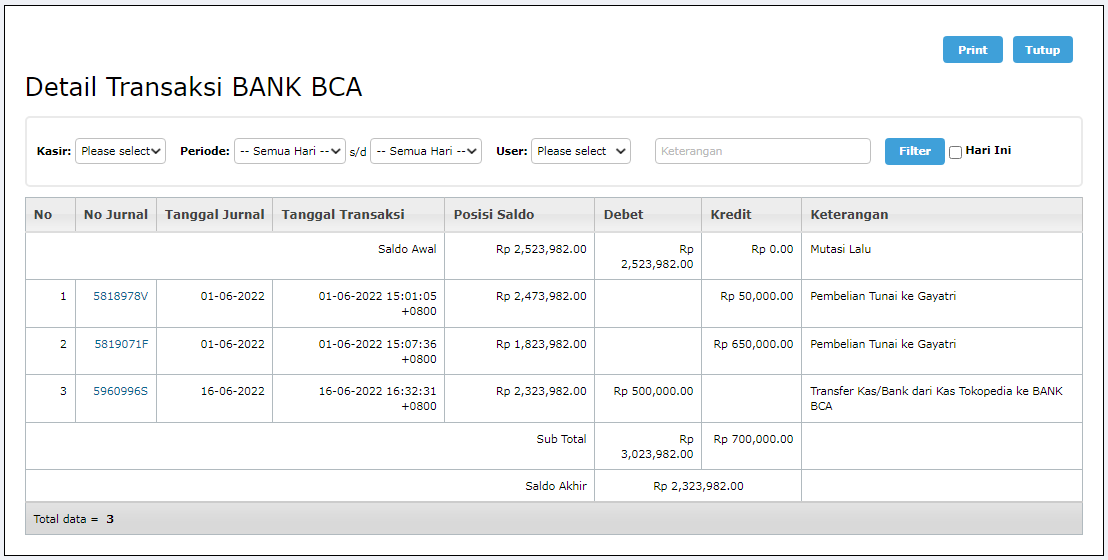Focus the Keterangan search field

click(x=762, y=151)
